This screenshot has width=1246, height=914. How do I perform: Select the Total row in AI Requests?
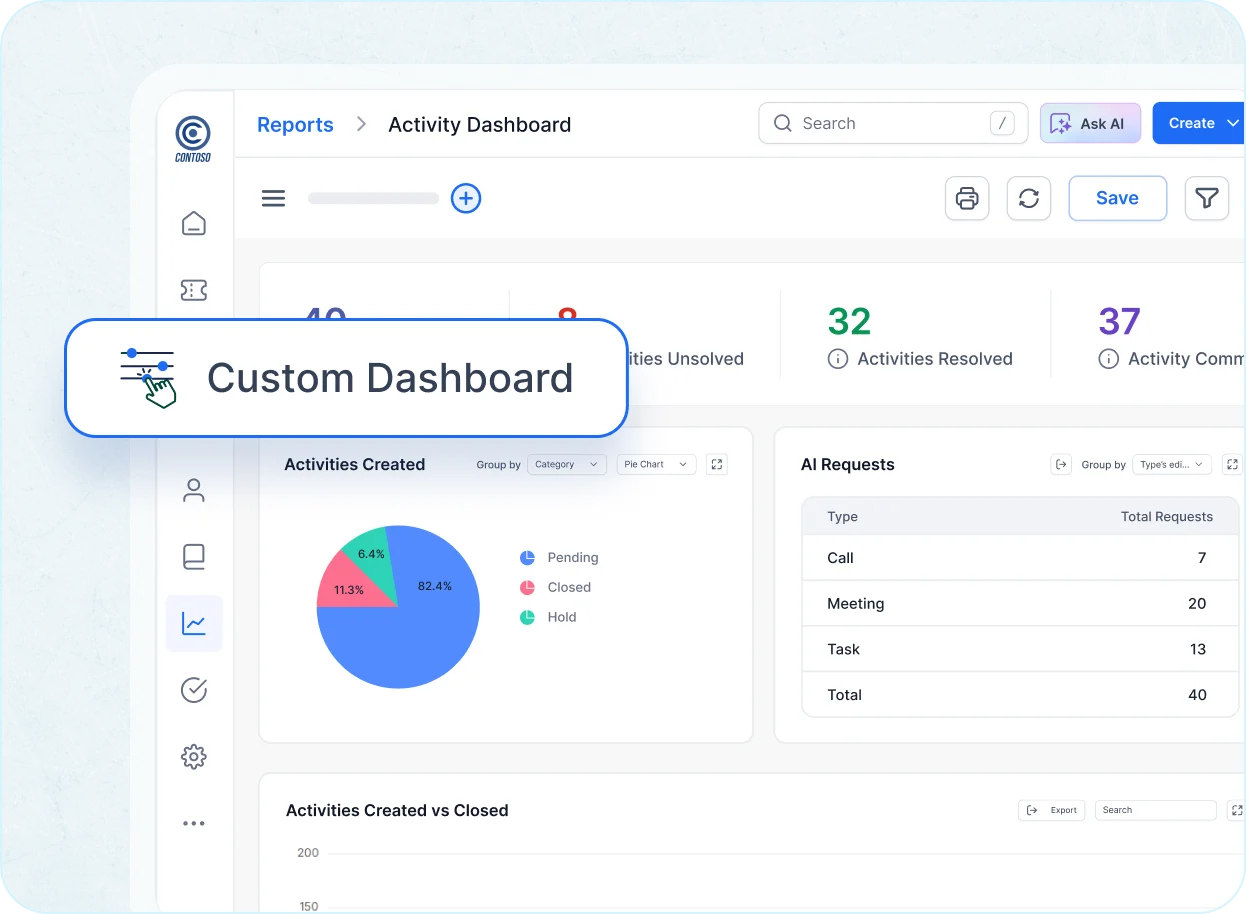1020,694
